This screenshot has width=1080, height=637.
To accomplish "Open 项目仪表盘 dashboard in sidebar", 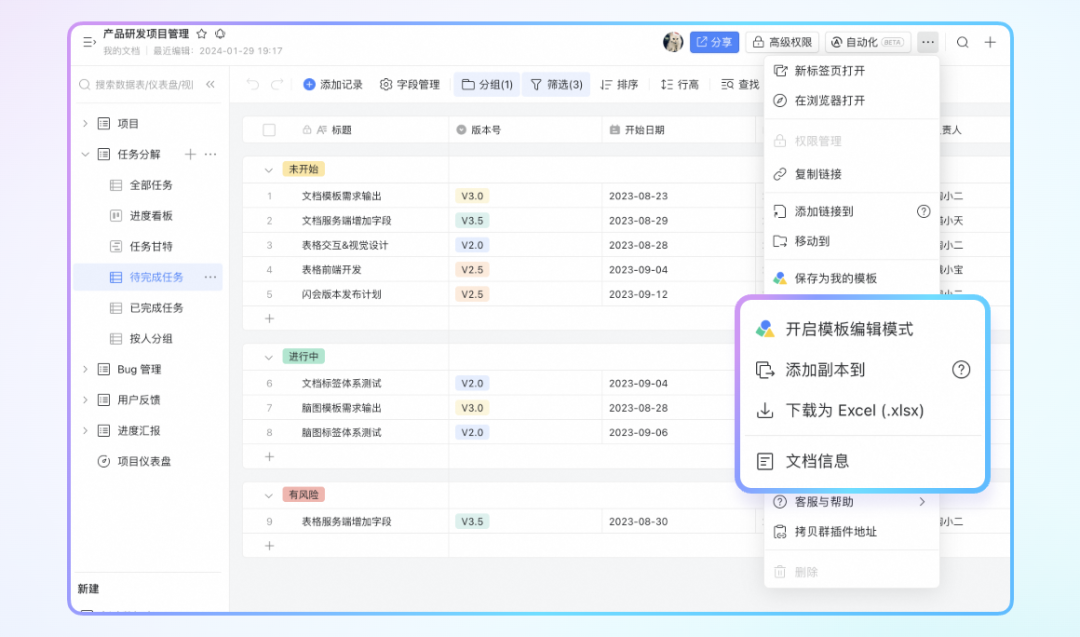I will coord(144,461).
